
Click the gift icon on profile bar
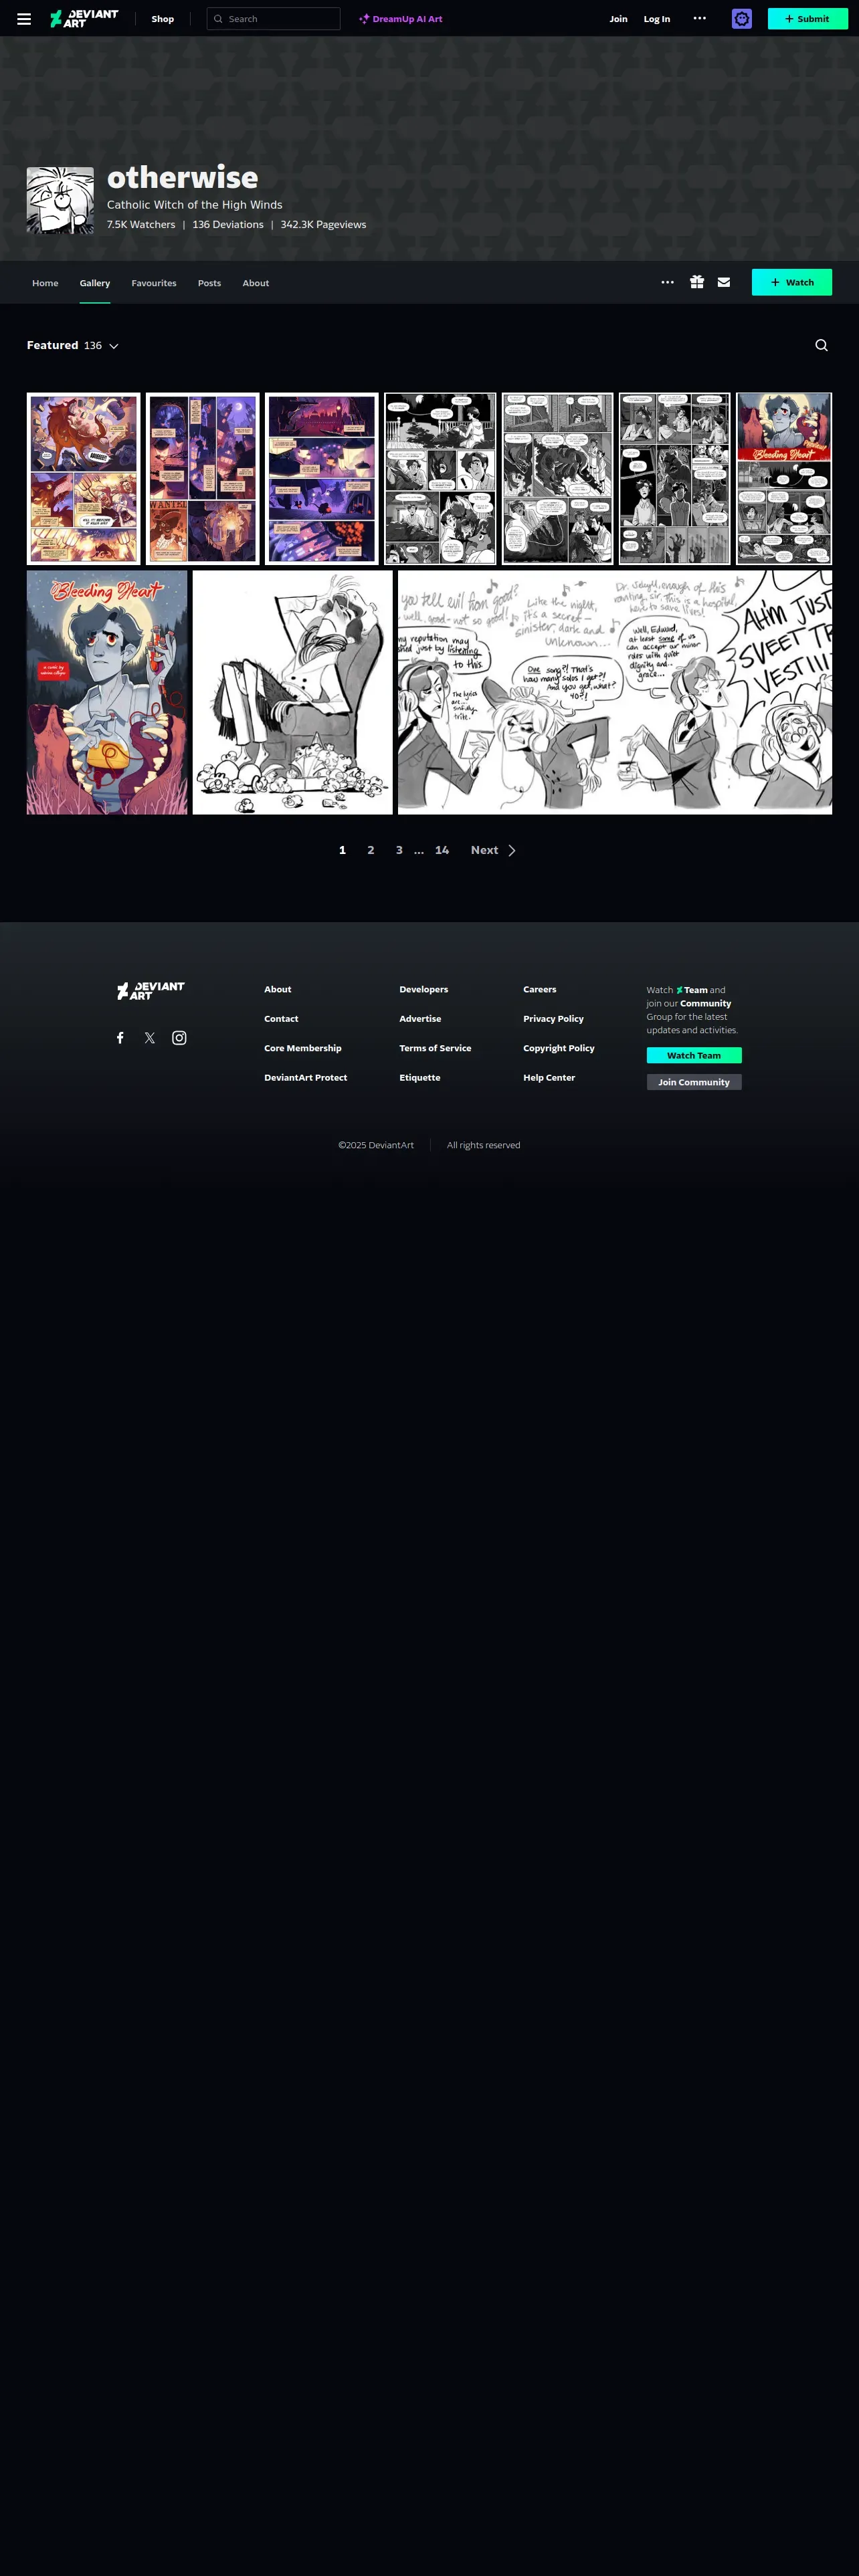pos(697,282)
